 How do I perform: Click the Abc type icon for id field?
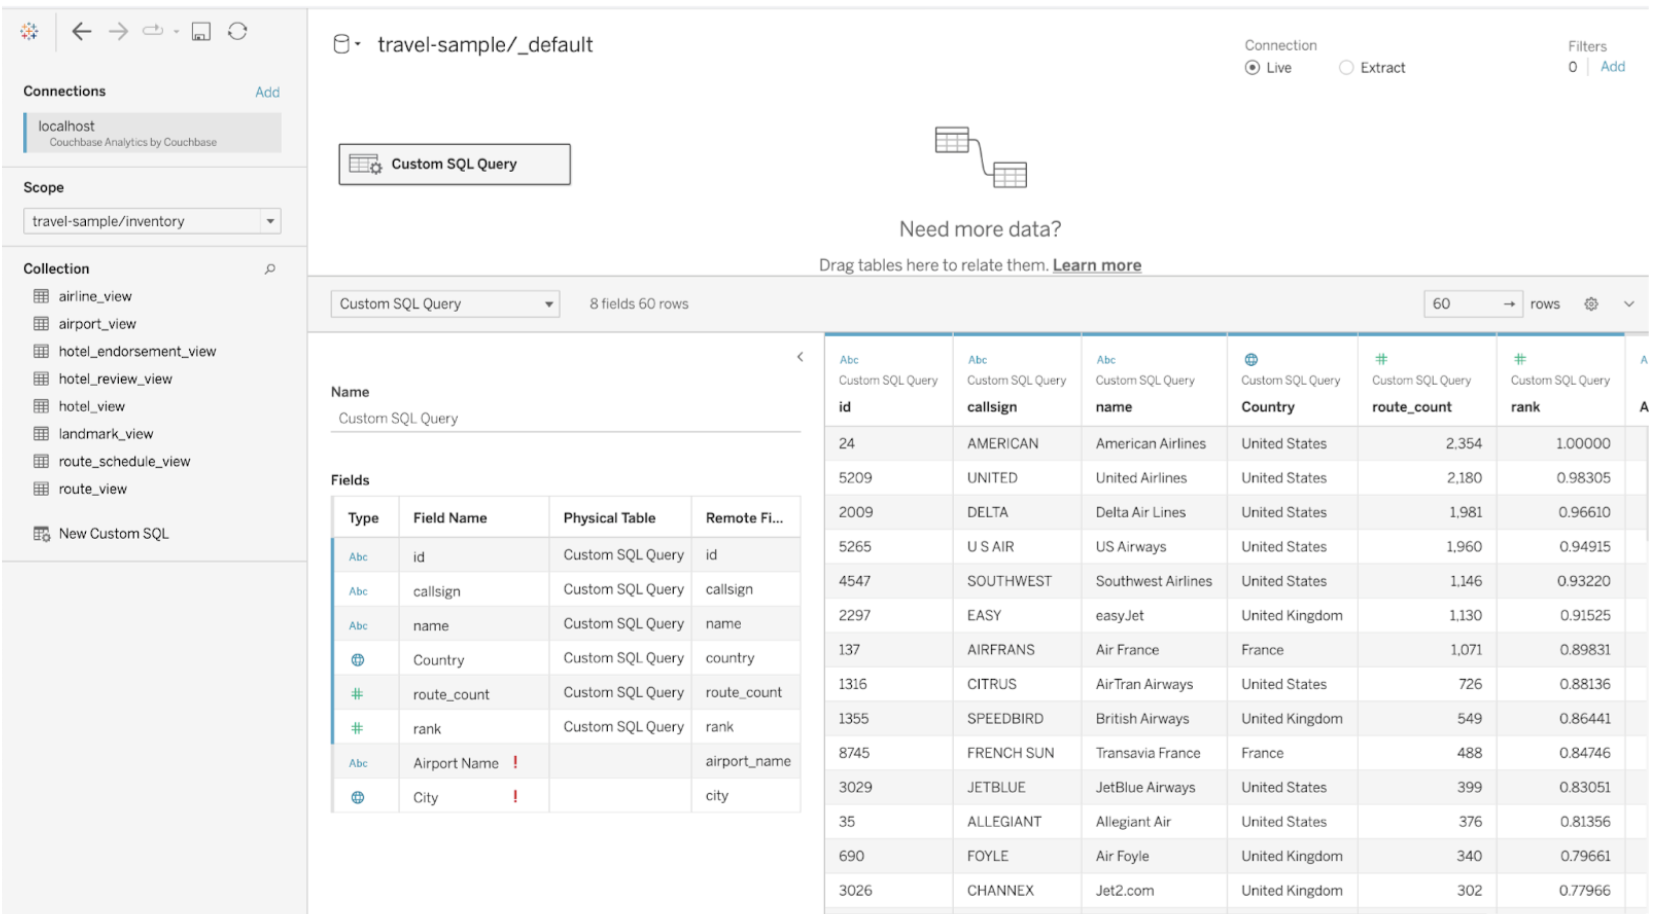pyautogui.click(x=358, y=557)
